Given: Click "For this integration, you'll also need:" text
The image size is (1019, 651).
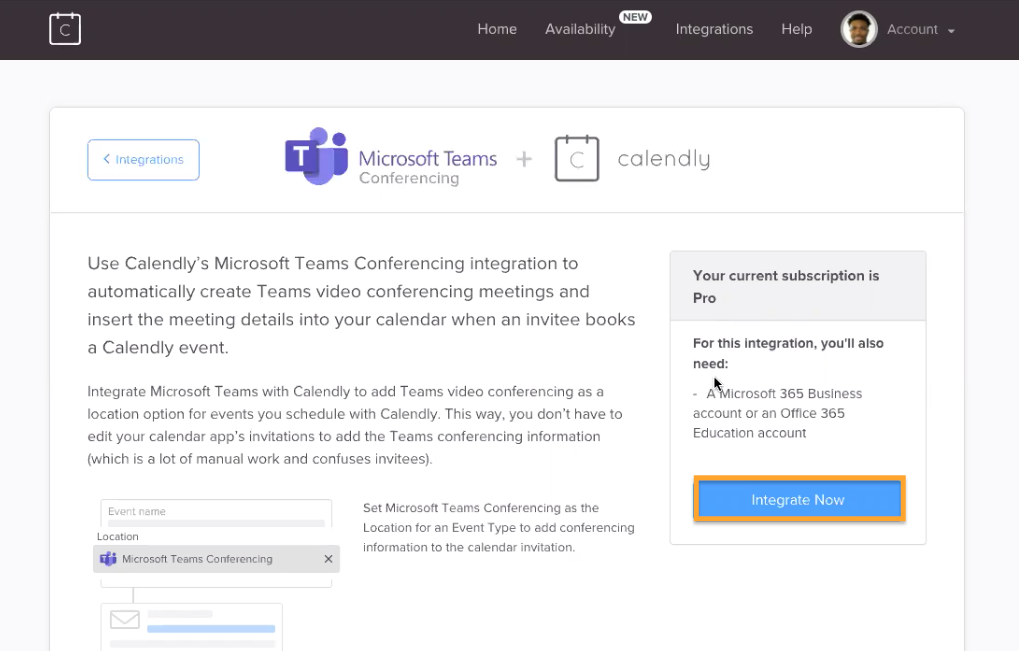Looking at the screenshot, I should (788, 353).
